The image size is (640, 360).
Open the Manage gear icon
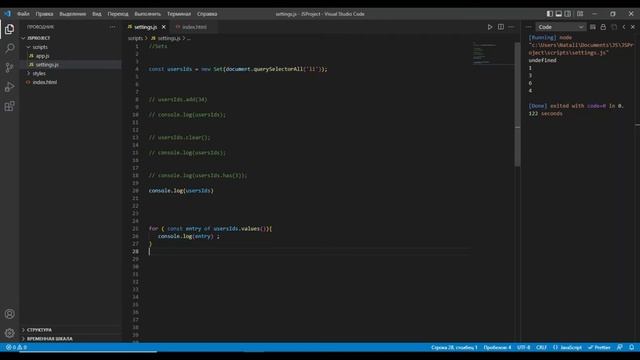9,333
